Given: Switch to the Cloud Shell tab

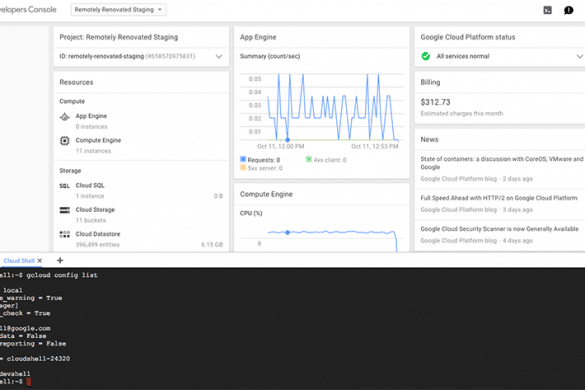Looking at the screenshot, I should pyautogui.click(x=19, y=260).
